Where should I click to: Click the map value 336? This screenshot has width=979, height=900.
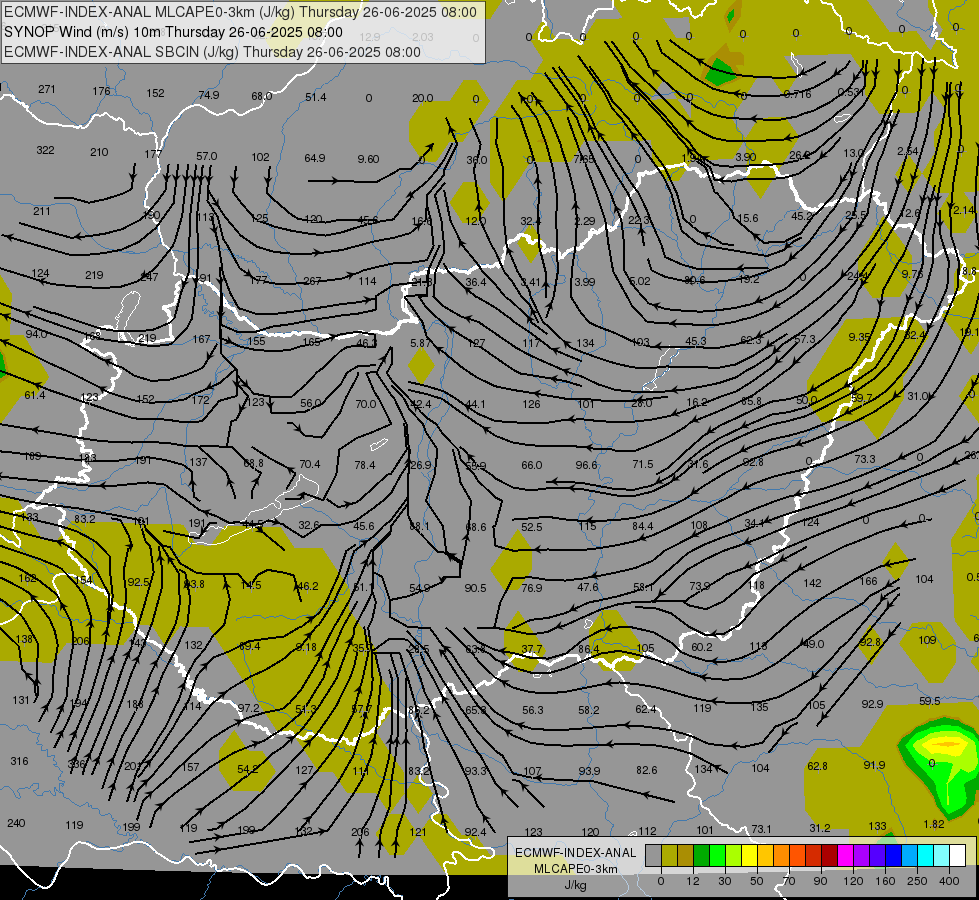coord(76,764)
